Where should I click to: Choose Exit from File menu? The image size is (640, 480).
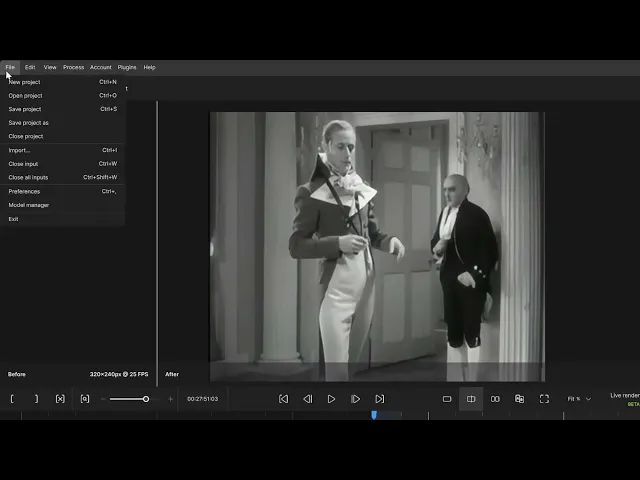[62, 219]
